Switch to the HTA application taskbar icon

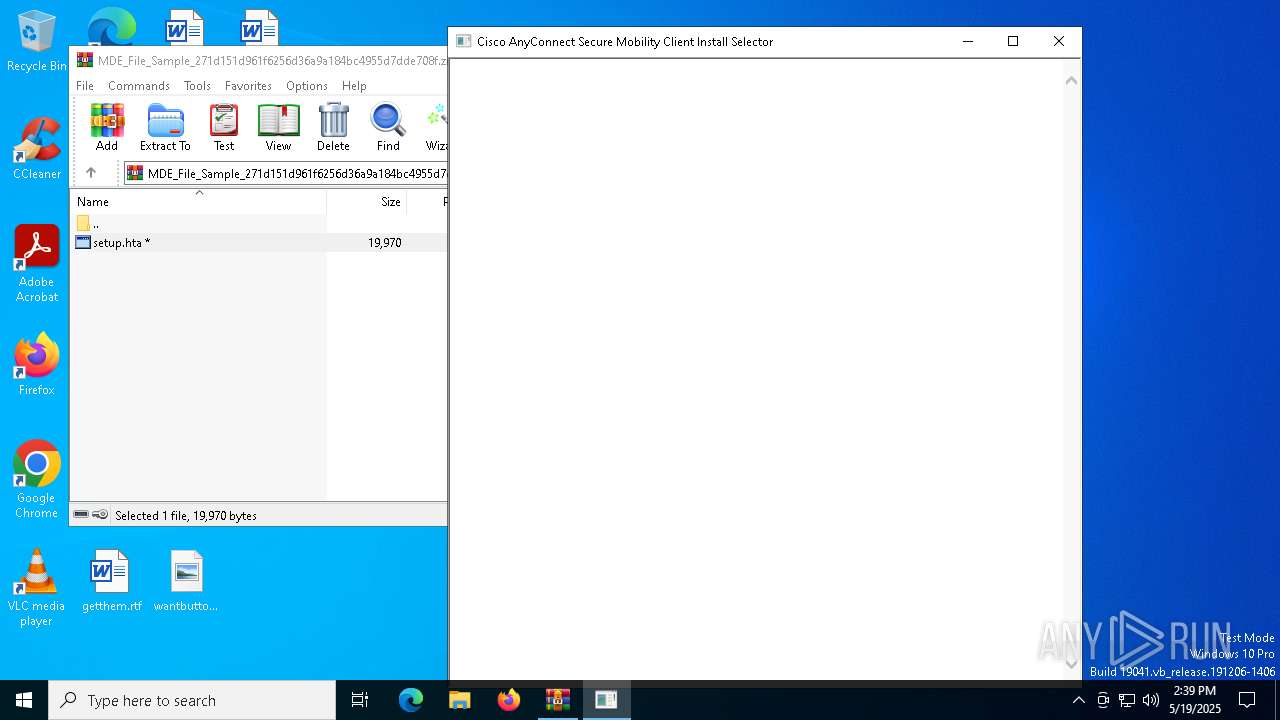pyautogui.click(x=606, y=700)
